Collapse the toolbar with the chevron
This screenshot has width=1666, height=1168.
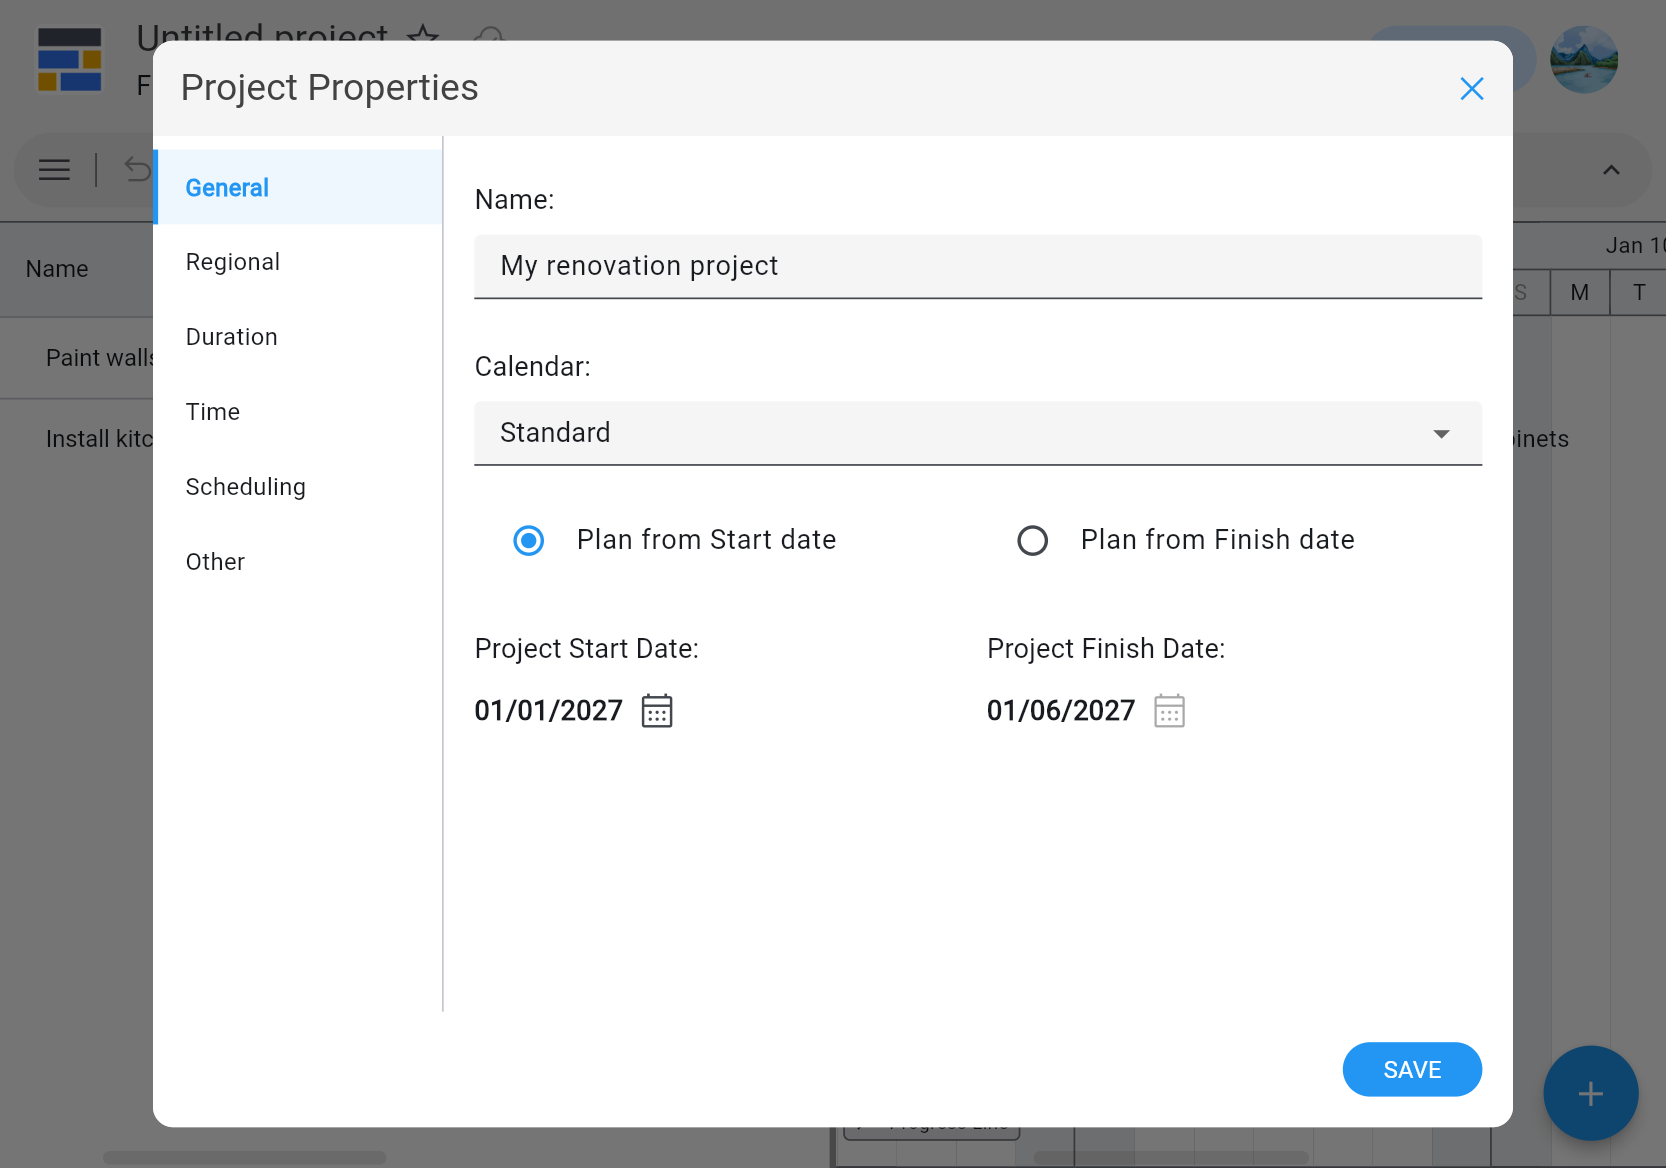(x=1611, y=170)
